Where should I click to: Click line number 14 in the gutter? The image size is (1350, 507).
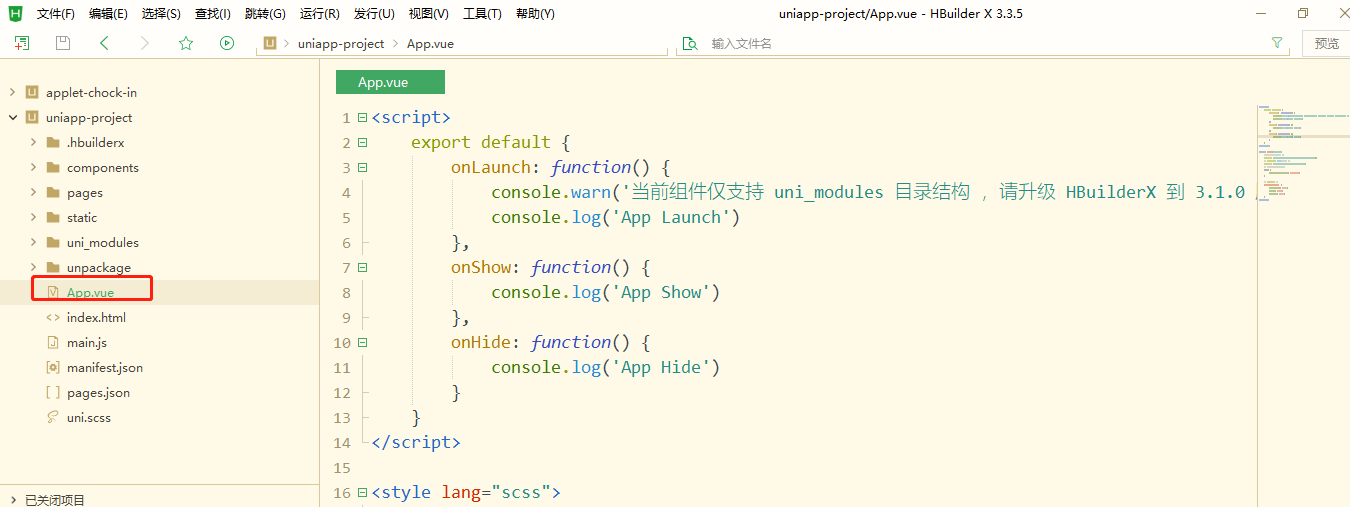pos(342,443)
